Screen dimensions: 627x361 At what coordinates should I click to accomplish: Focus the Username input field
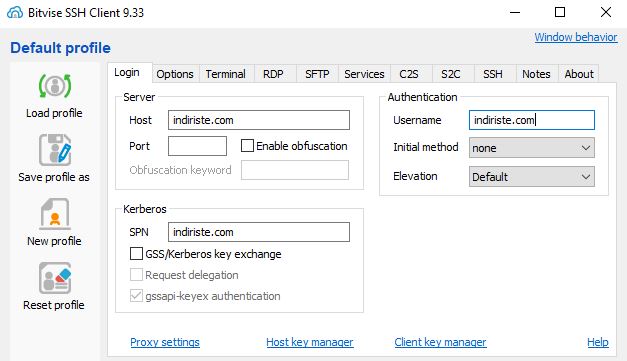[x=532, y=120]
